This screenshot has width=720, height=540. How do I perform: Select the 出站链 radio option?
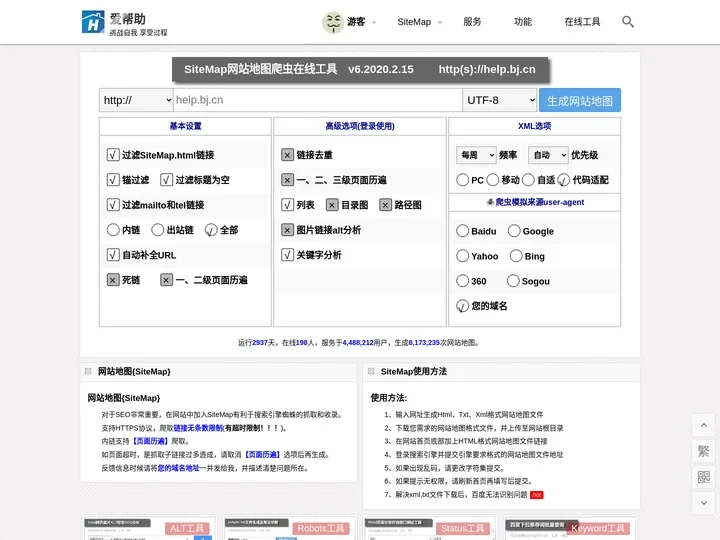(x=158, y=230)
